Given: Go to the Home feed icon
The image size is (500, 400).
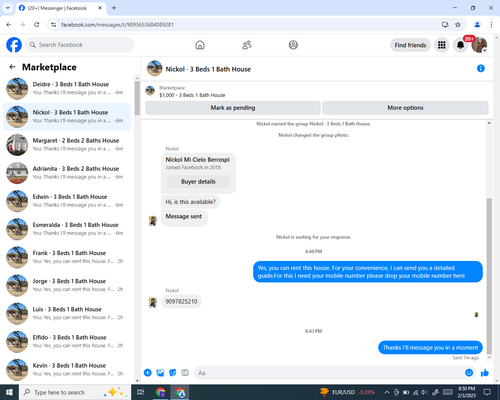Looking at the screenshot, I should point(200,45).
